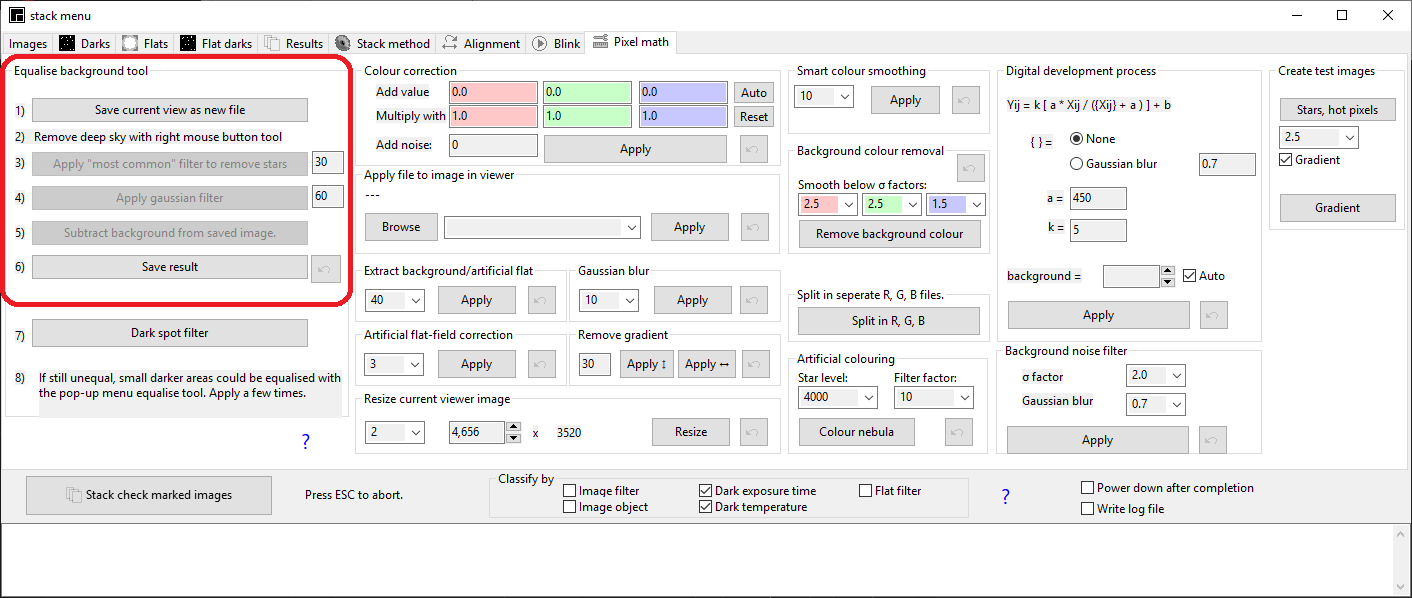The image size is (1412, 598).
Task: Click the Auto colour correction button
Action: click(754, 93)
